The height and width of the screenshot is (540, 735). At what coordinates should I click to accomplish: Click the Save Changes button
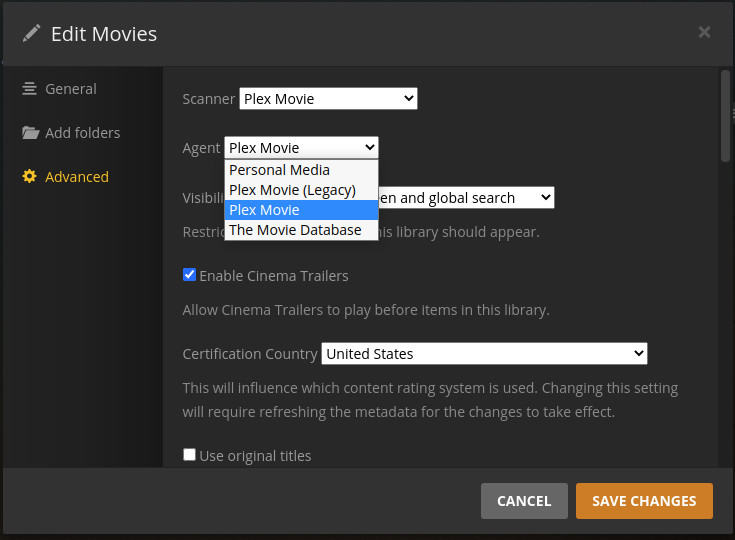click(x=644, y=501)
